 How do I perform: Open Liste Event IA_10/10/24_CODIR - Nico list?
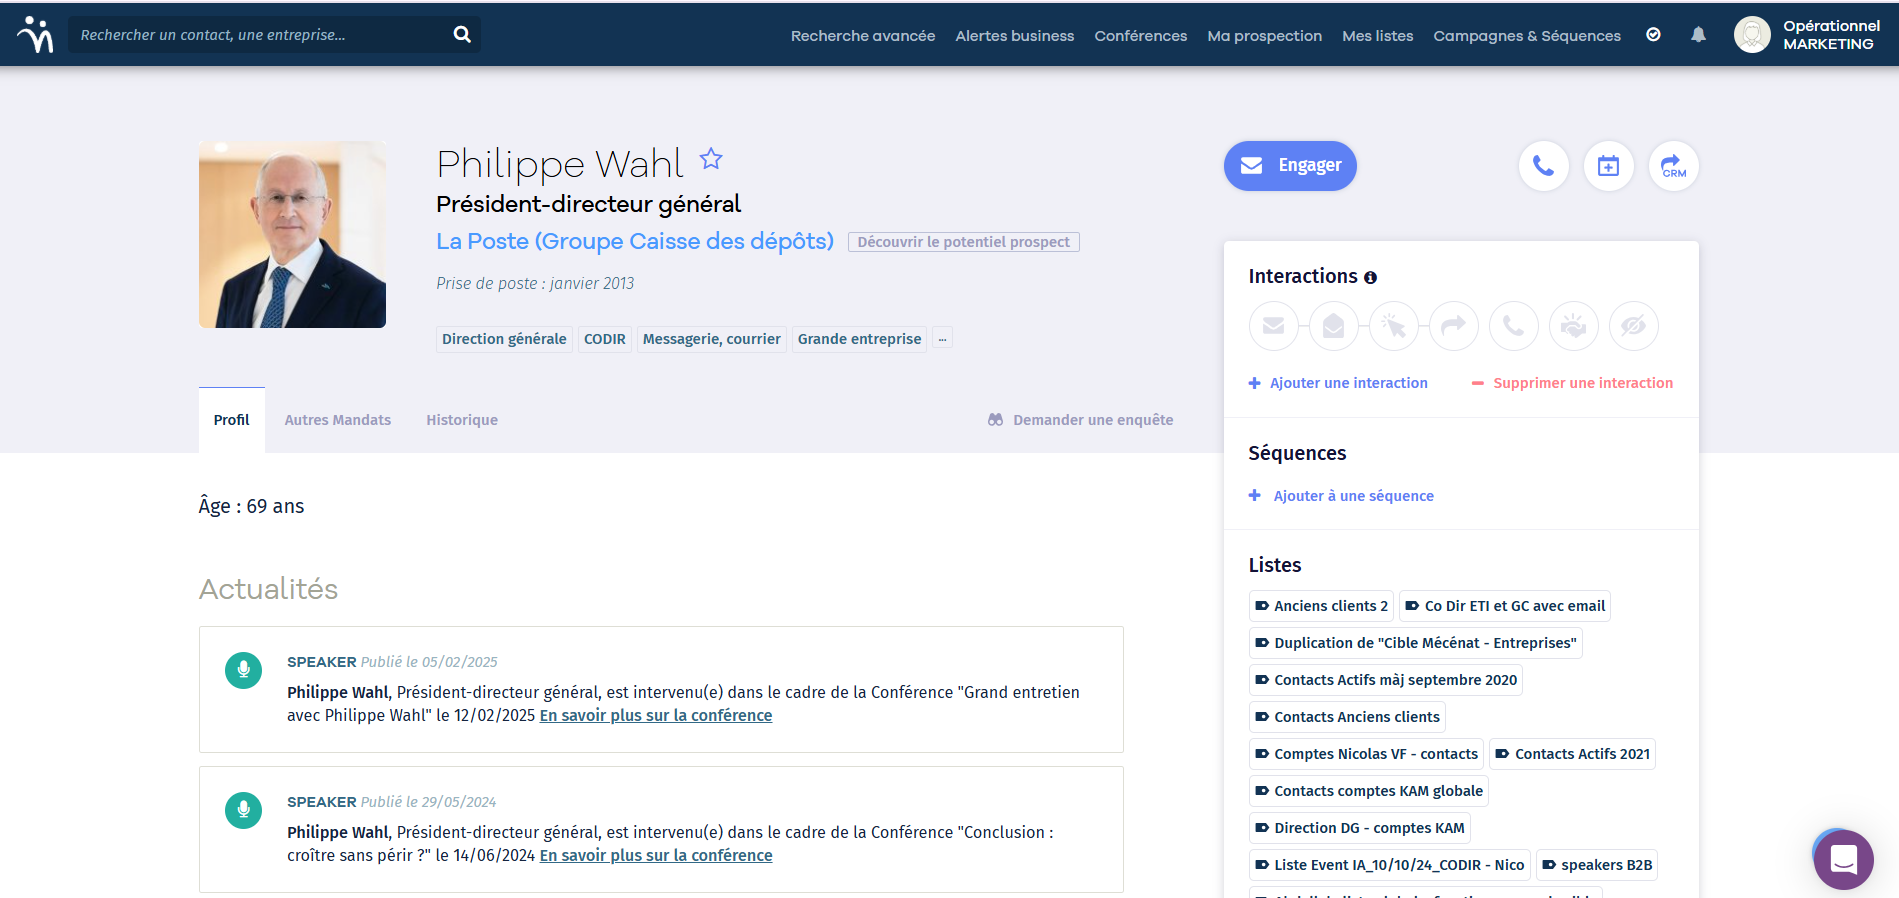click(x=1390, y=865)
